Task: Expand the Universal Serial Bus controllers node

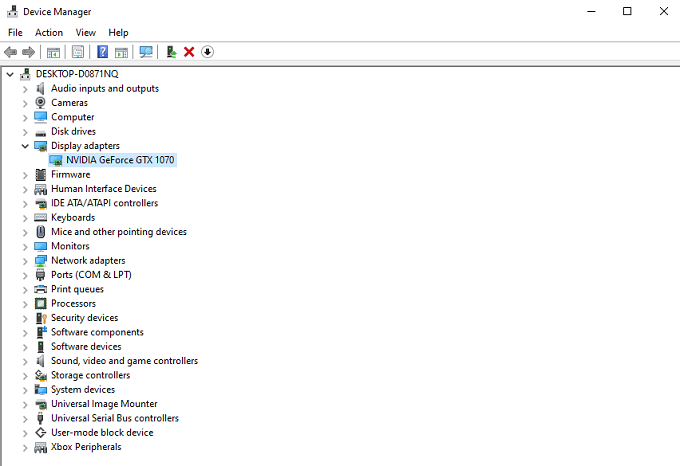Action: click(25, 419)
